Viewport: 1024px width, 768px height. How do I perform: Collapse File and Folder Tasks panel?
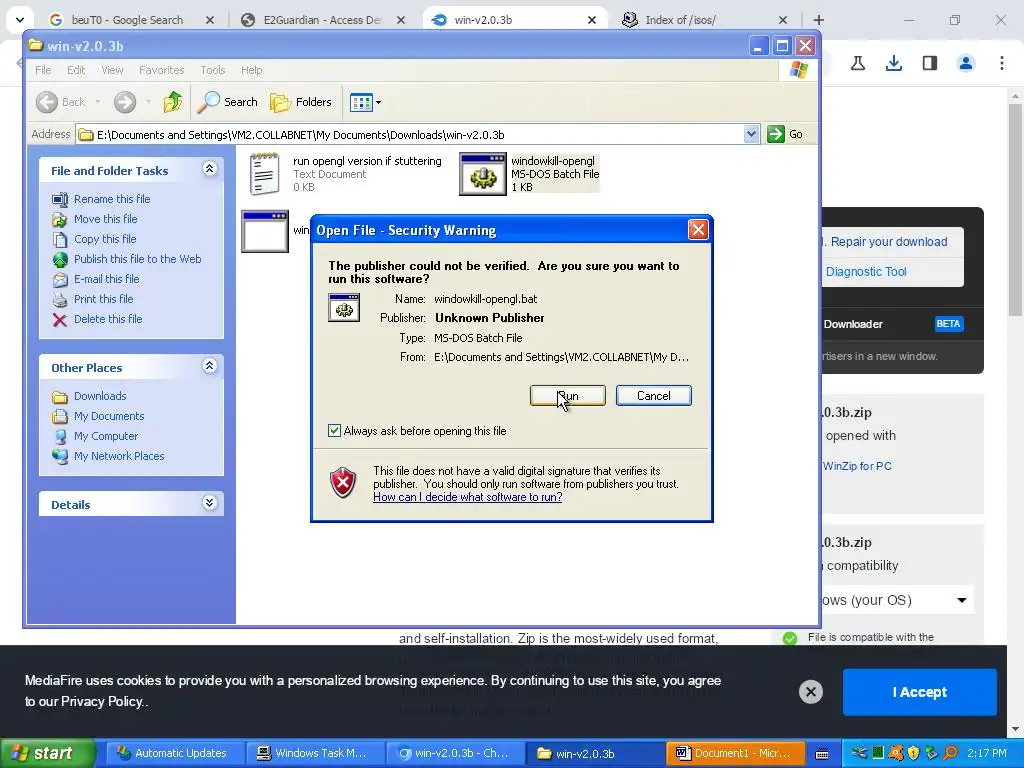209,169
